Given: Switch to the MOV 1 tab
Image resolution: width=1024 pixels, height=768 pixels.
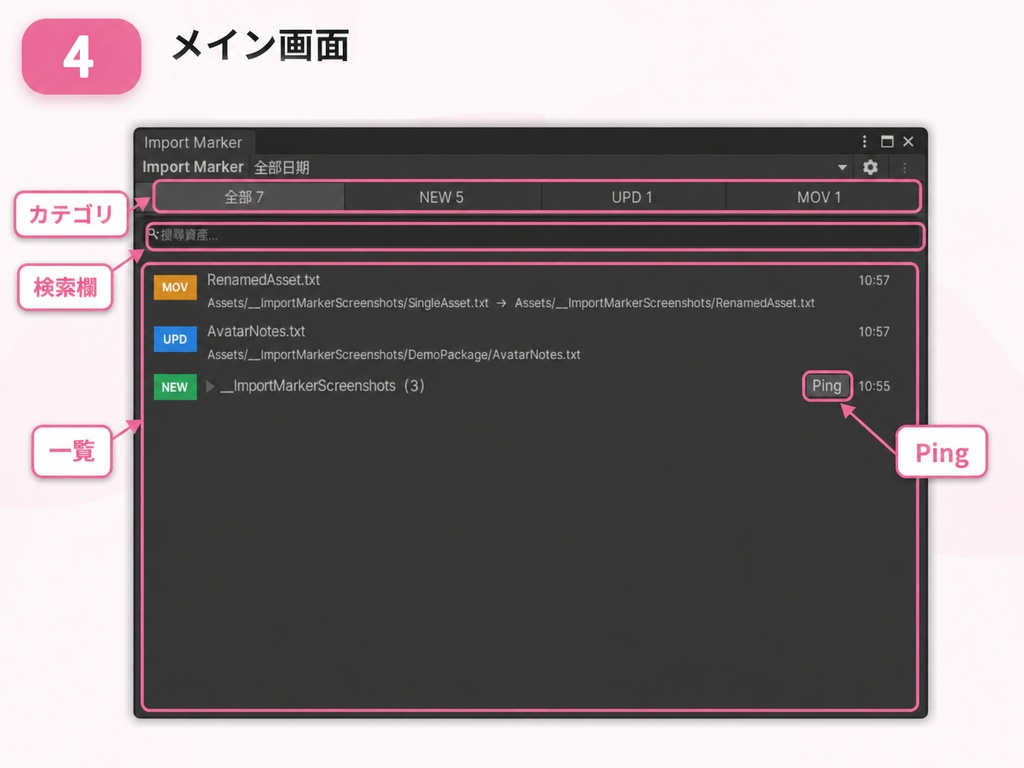Looking at the screenshot, I should (822, 197).
